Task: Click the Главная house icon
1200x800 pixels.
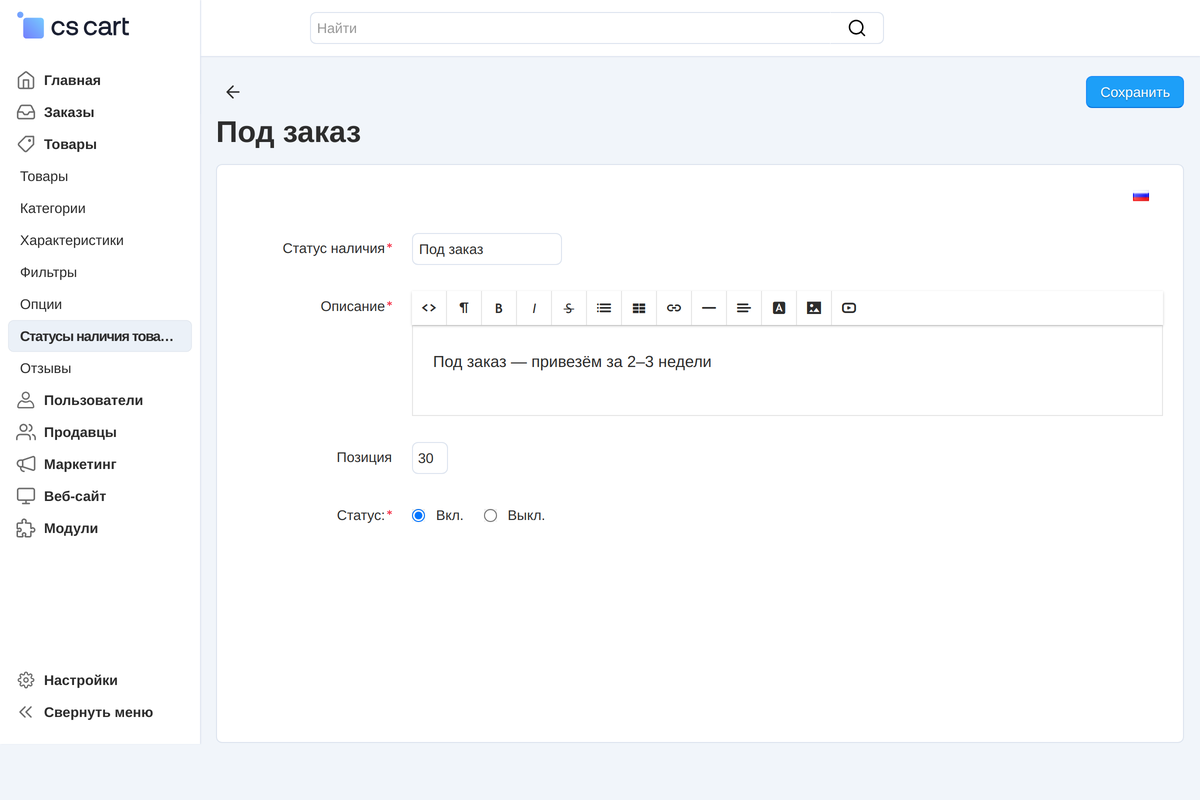Action: [x=26, y=80]
